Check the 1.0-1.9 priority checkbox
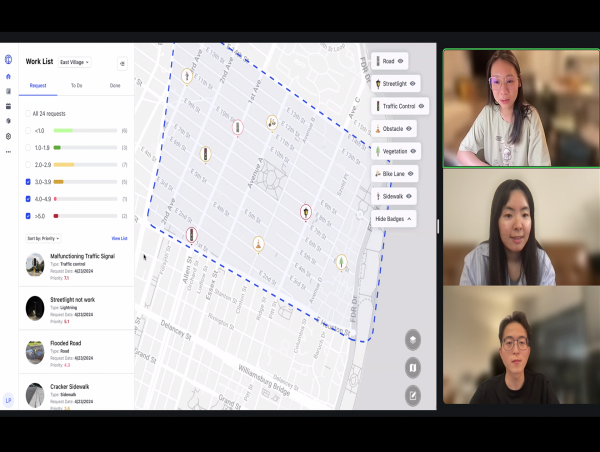 (28, 148)
